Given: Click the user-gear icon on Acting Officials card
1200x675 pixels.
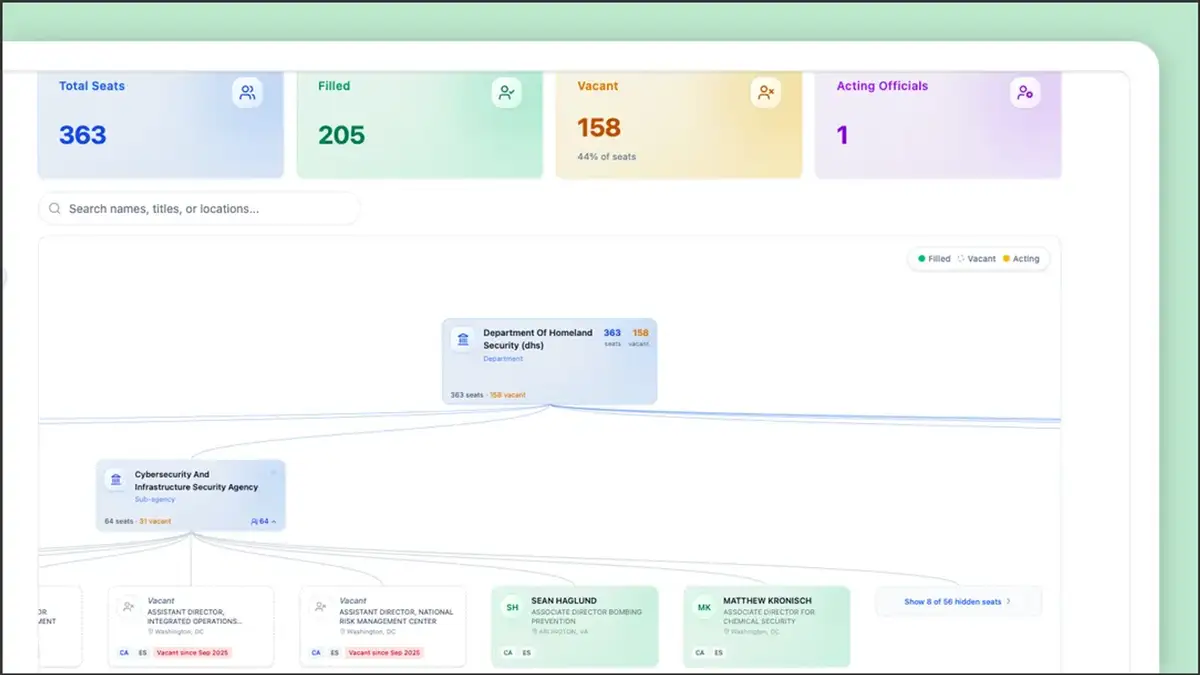Looking at the screenshot, I should click(x=1025, y=93).
